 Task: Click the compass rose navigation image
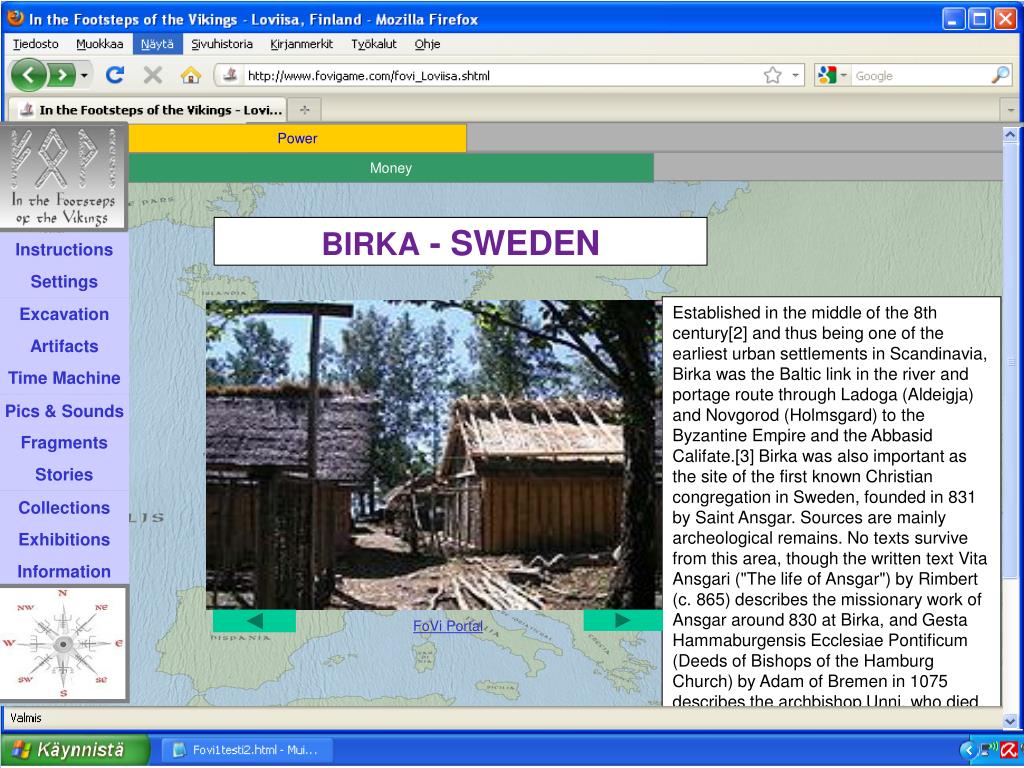pyautogui.click(x=63, y=643)
